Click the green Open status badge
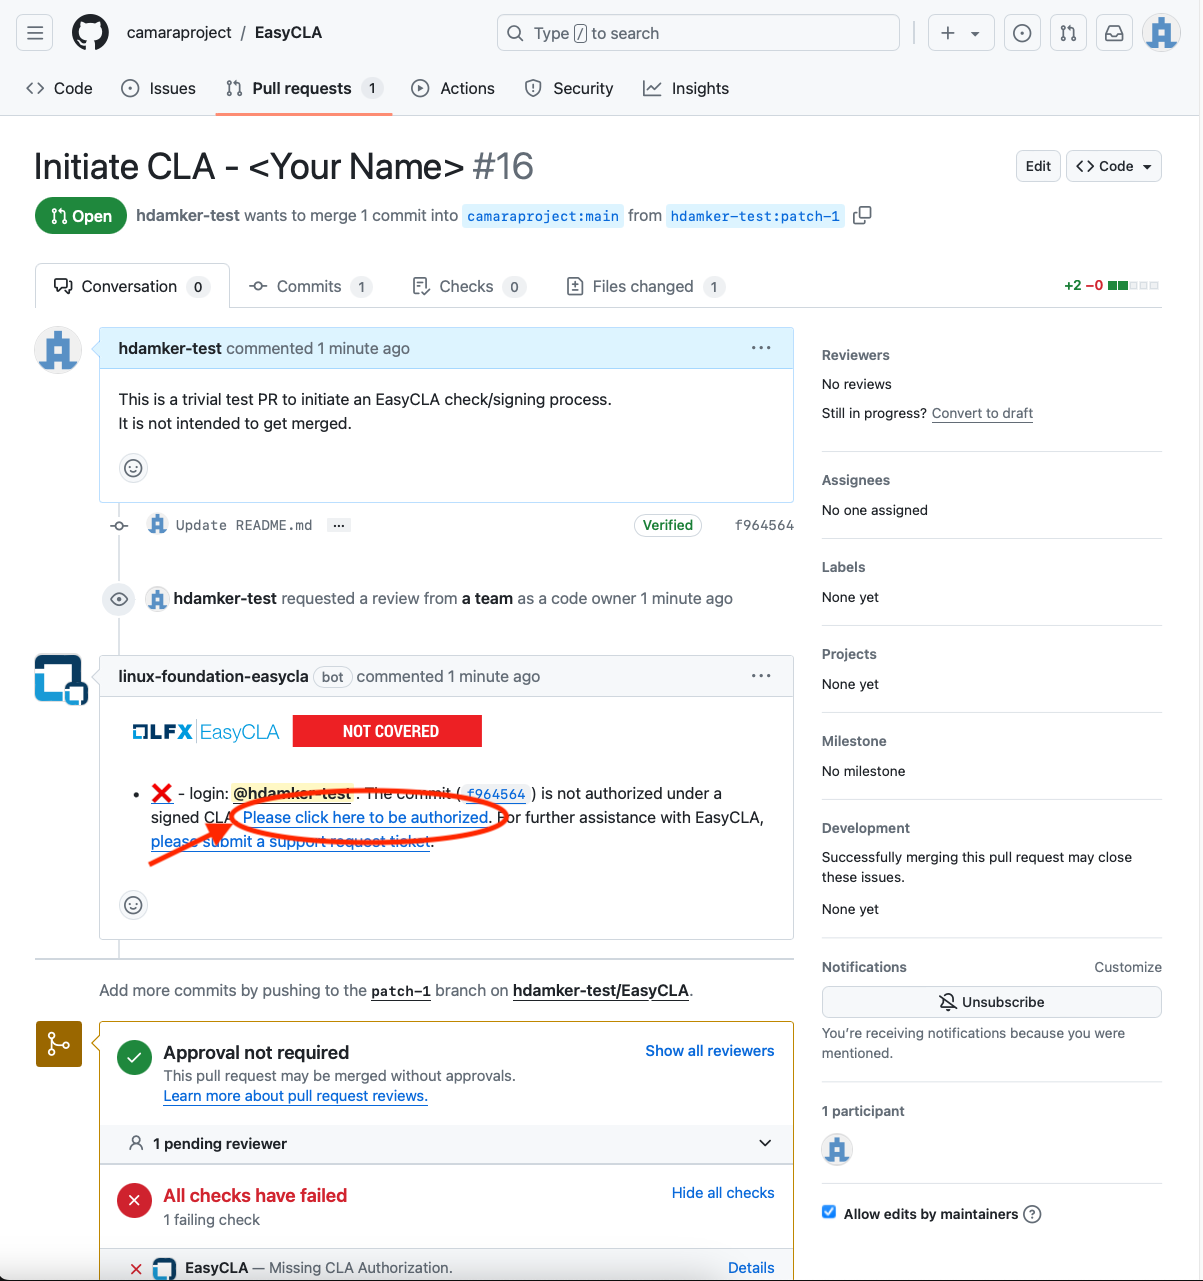The height and width of the screenshot is (1281, 1203). tap(81, 216)
